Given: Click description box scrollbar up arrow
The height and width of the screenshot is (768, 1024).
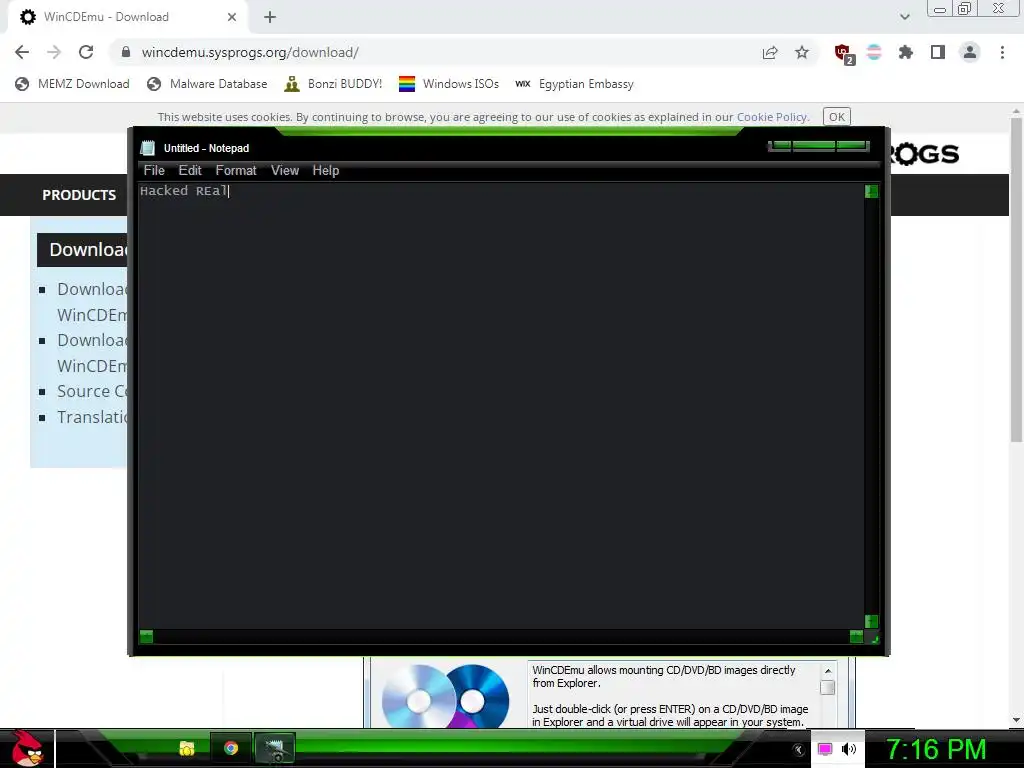Looking at the screenshot, I should pyautogui.click(x=827, y=671).
